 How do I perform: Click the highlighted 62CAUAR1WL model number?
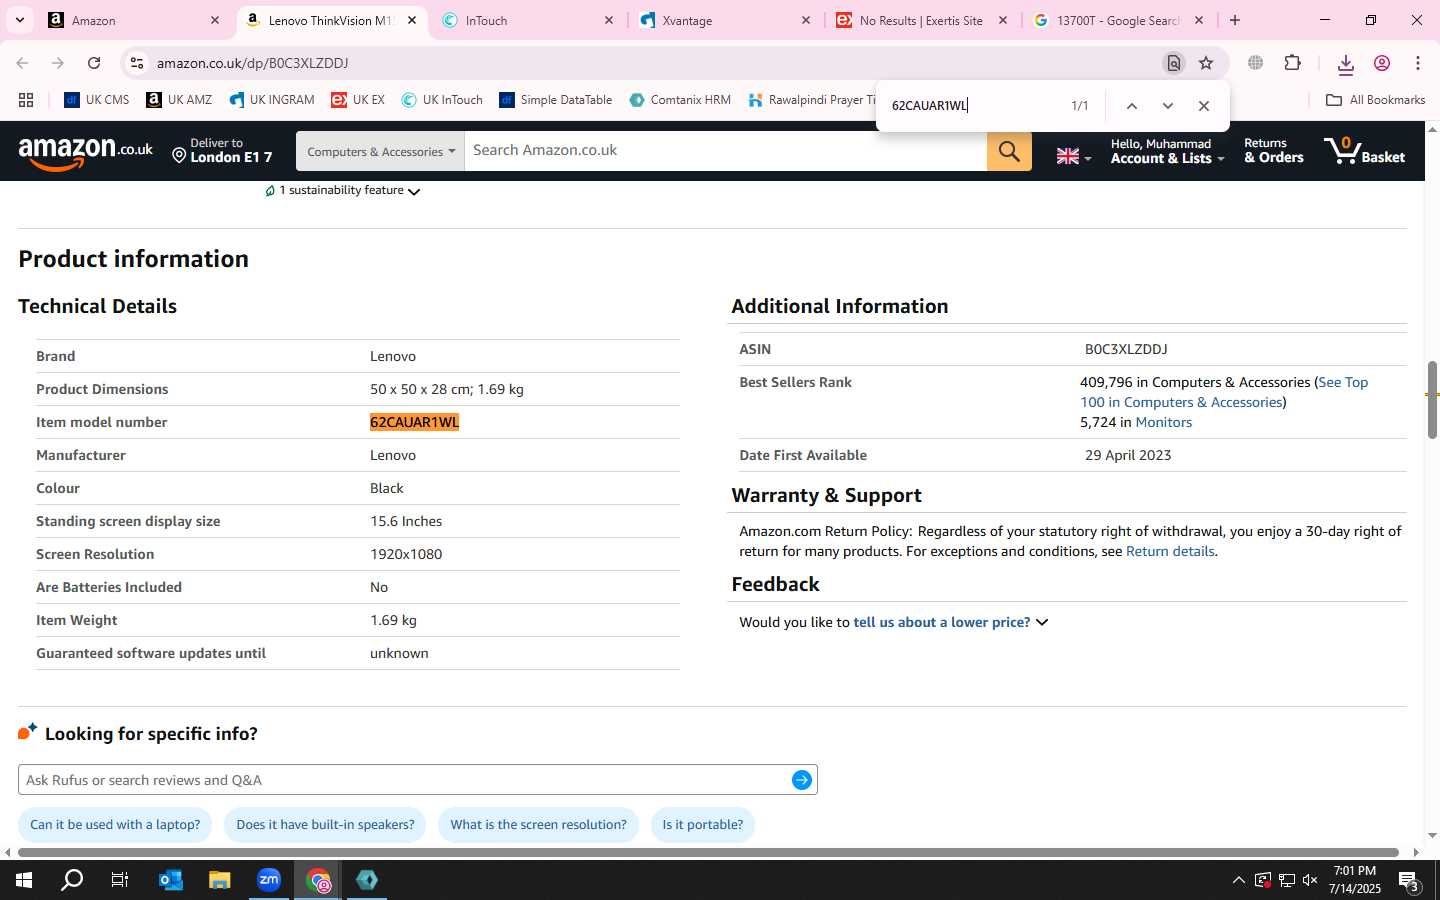(x=414, y=422)
